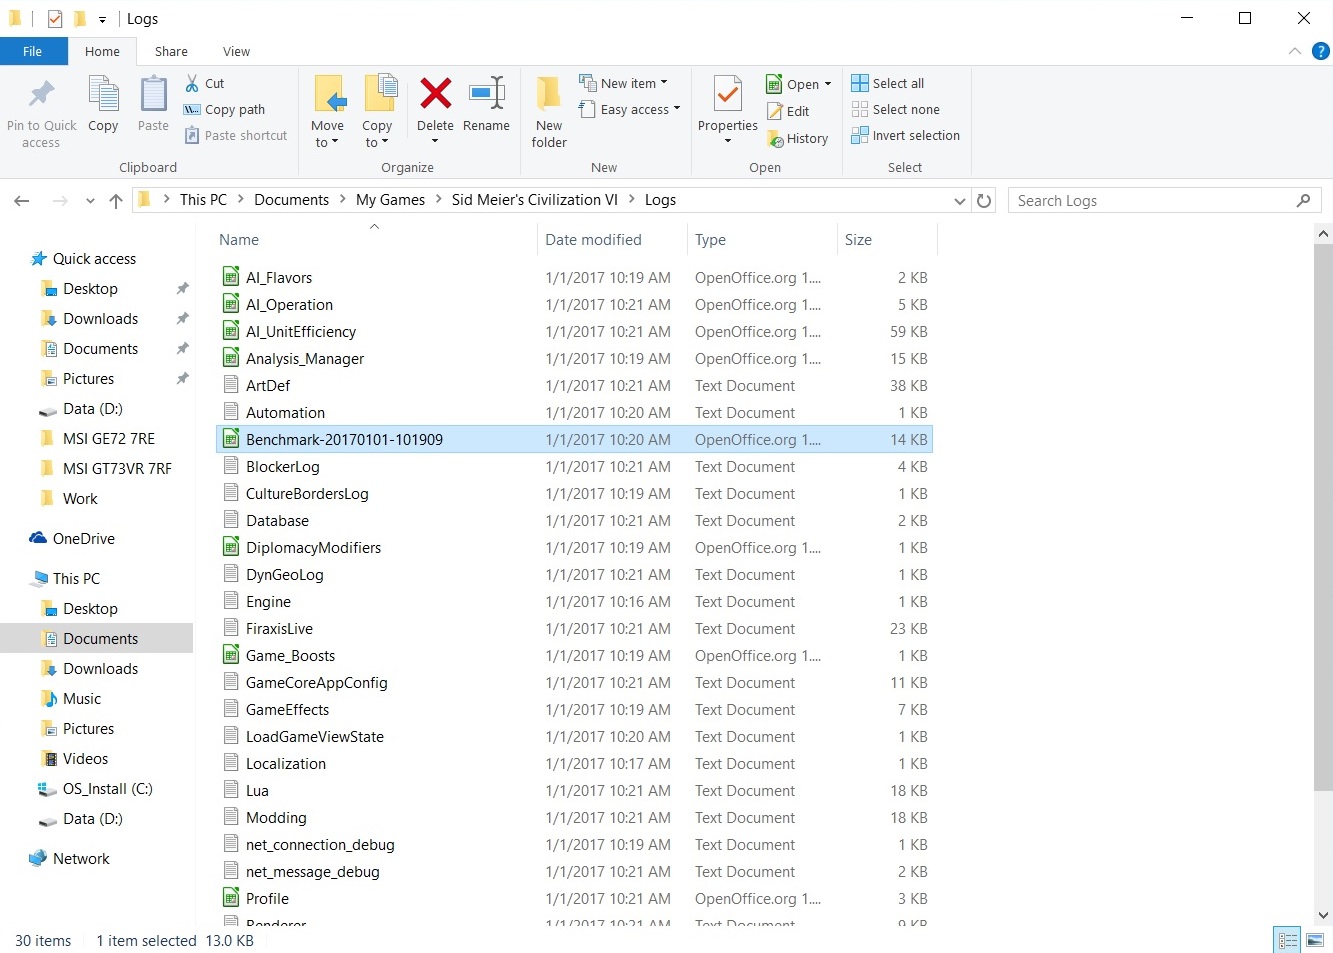Click Select none icon
Screen dimensions: 1333x953
pos(860,109)
